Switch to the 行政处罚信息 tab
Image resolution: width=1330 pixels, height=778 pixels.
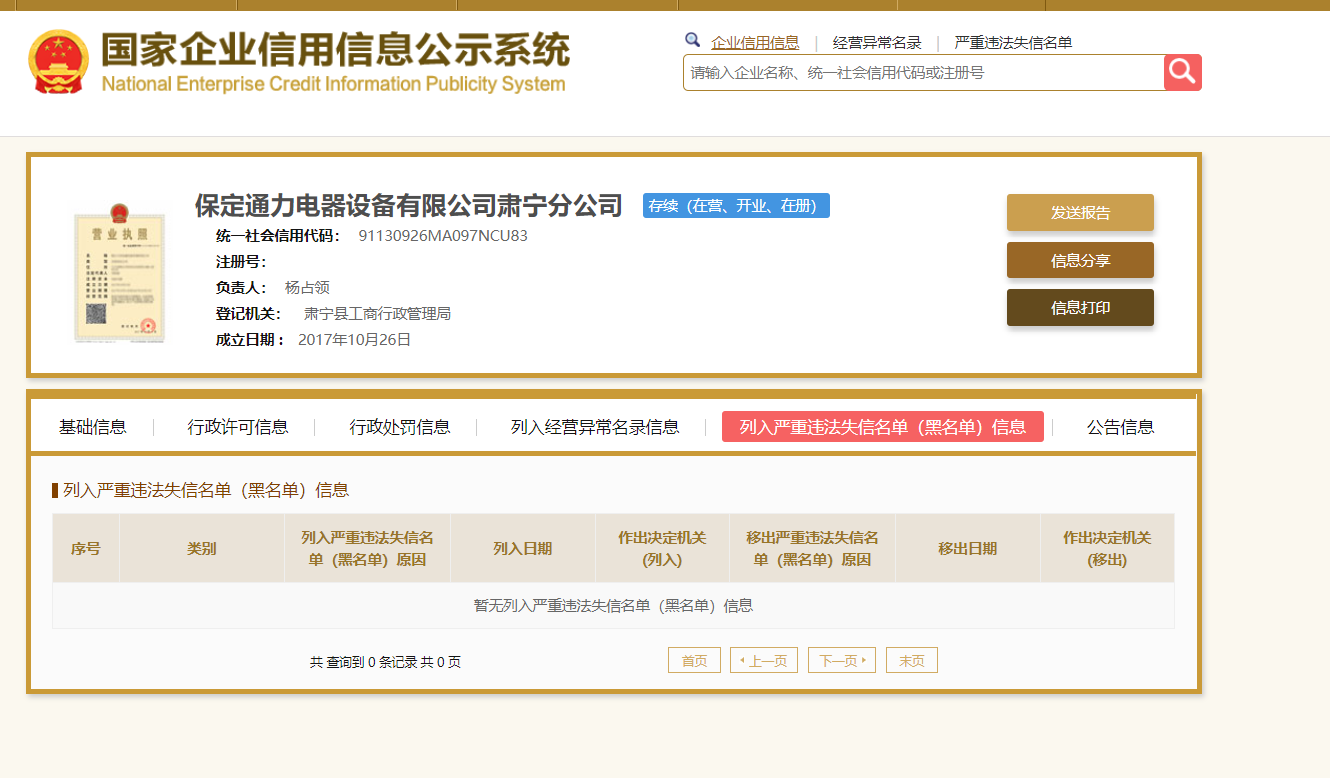click(x=400, y=427)
